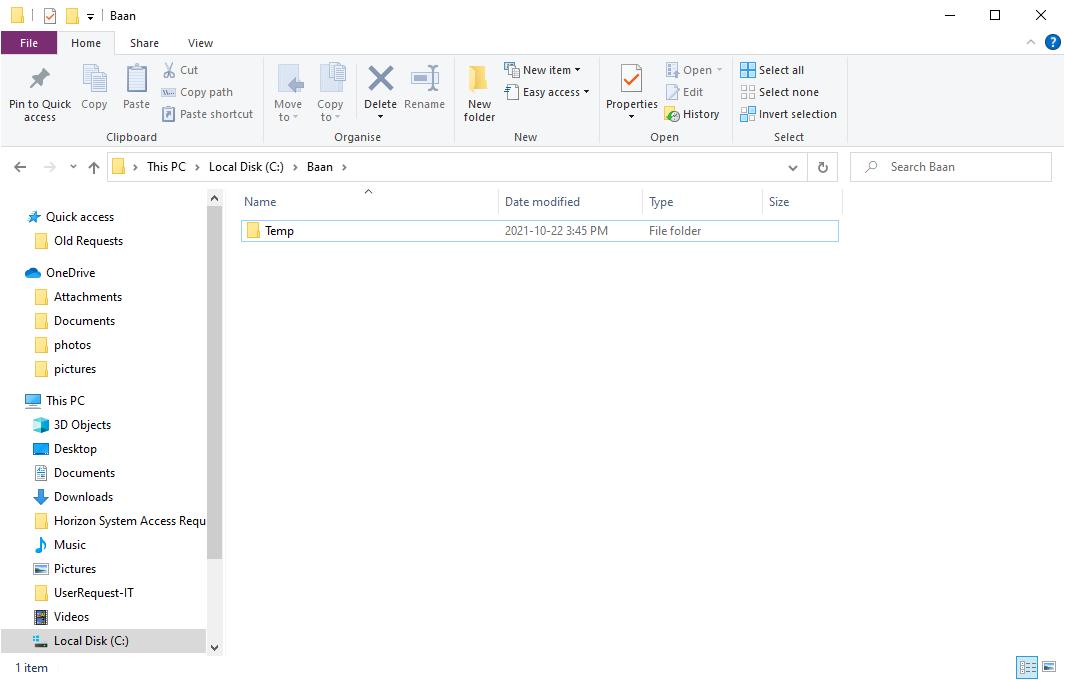Click the Refresh icon next to the address bar
Viewport: 1065px width, 680px height.
[822, 166]
